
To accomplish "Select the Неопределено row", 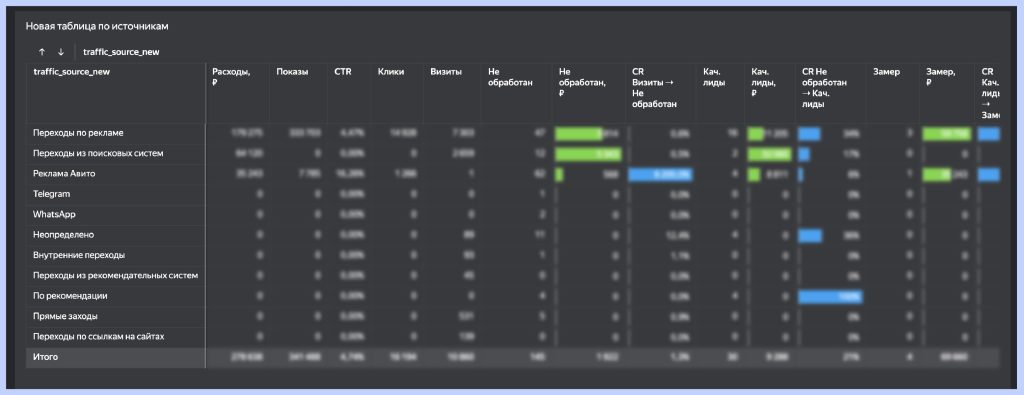I will 513,235.
